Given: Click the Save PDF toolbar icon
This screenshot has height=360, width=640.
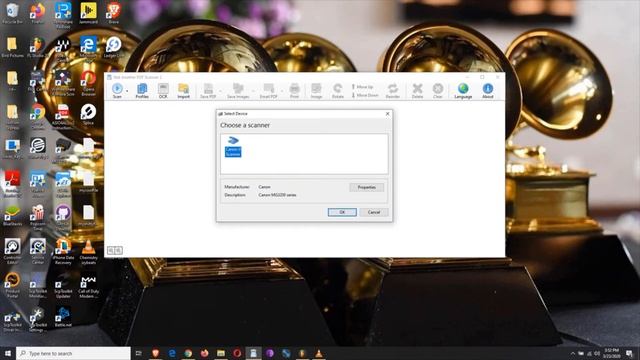Looking at the screenshot, I should [x=208, y=91].
